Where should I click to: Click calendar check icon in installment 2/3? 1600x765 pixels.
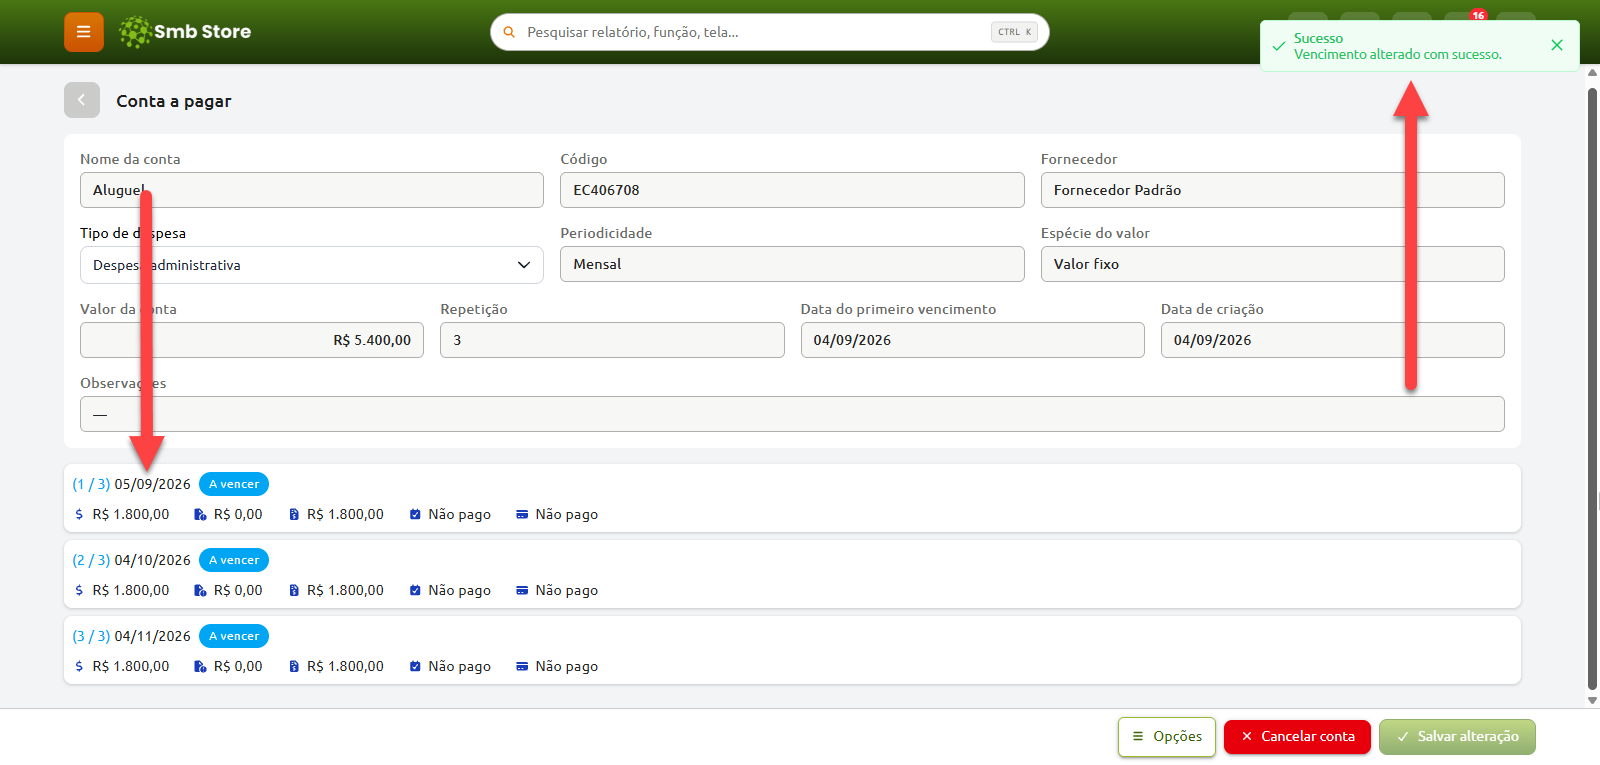coord(415,590)
